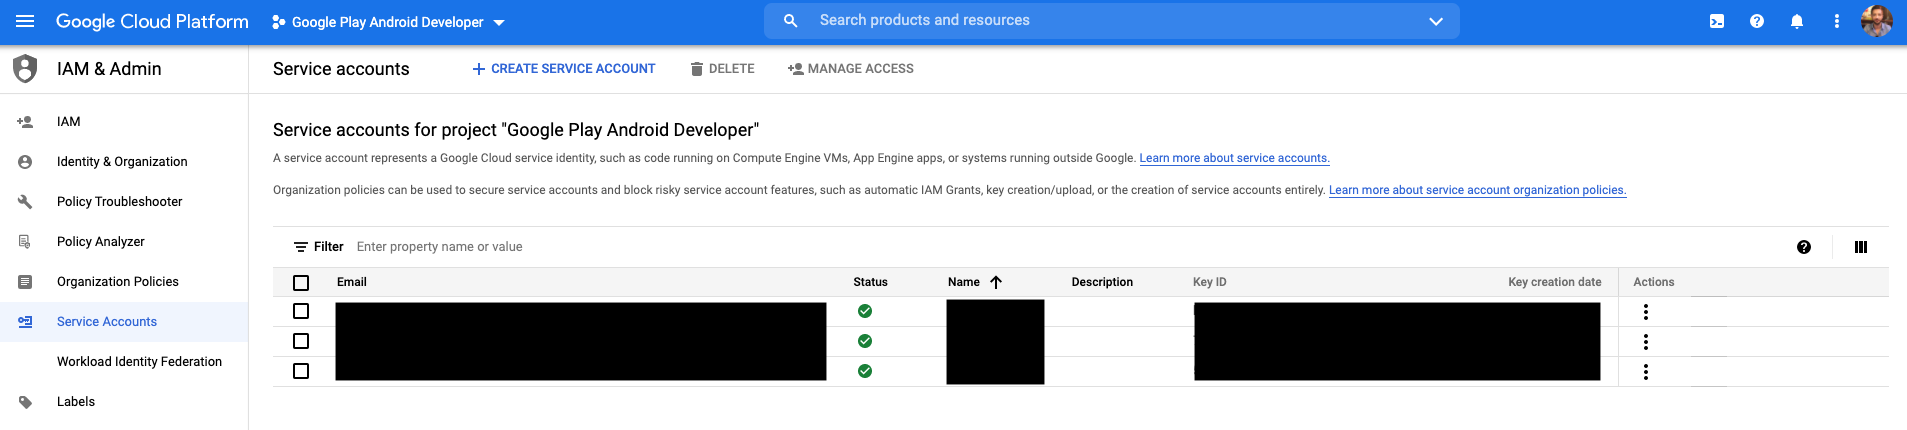Open Workload Identity Federation page

139,362
